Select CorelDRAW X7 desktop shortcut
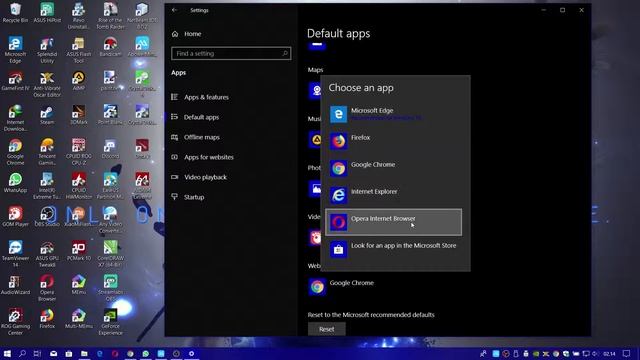Image resolution: width=640 pixels, height=360 pixels. tap(110, 254)
